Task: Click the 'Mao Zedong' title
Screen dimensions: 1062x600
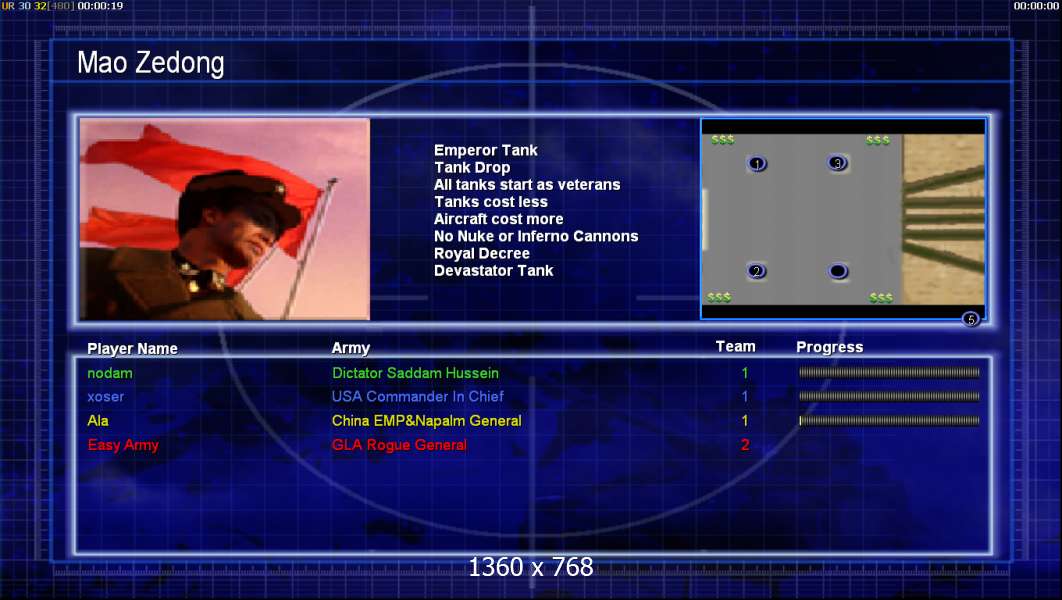Action: (x=150, y=63)
